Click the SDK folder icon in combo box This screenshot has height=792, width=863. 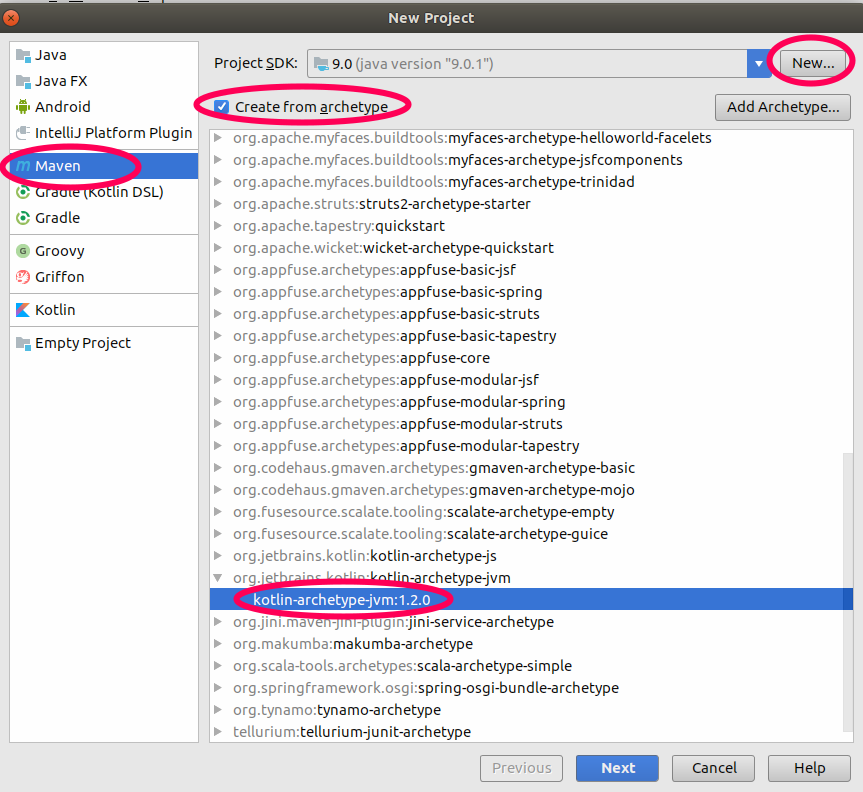pos(321,64)
